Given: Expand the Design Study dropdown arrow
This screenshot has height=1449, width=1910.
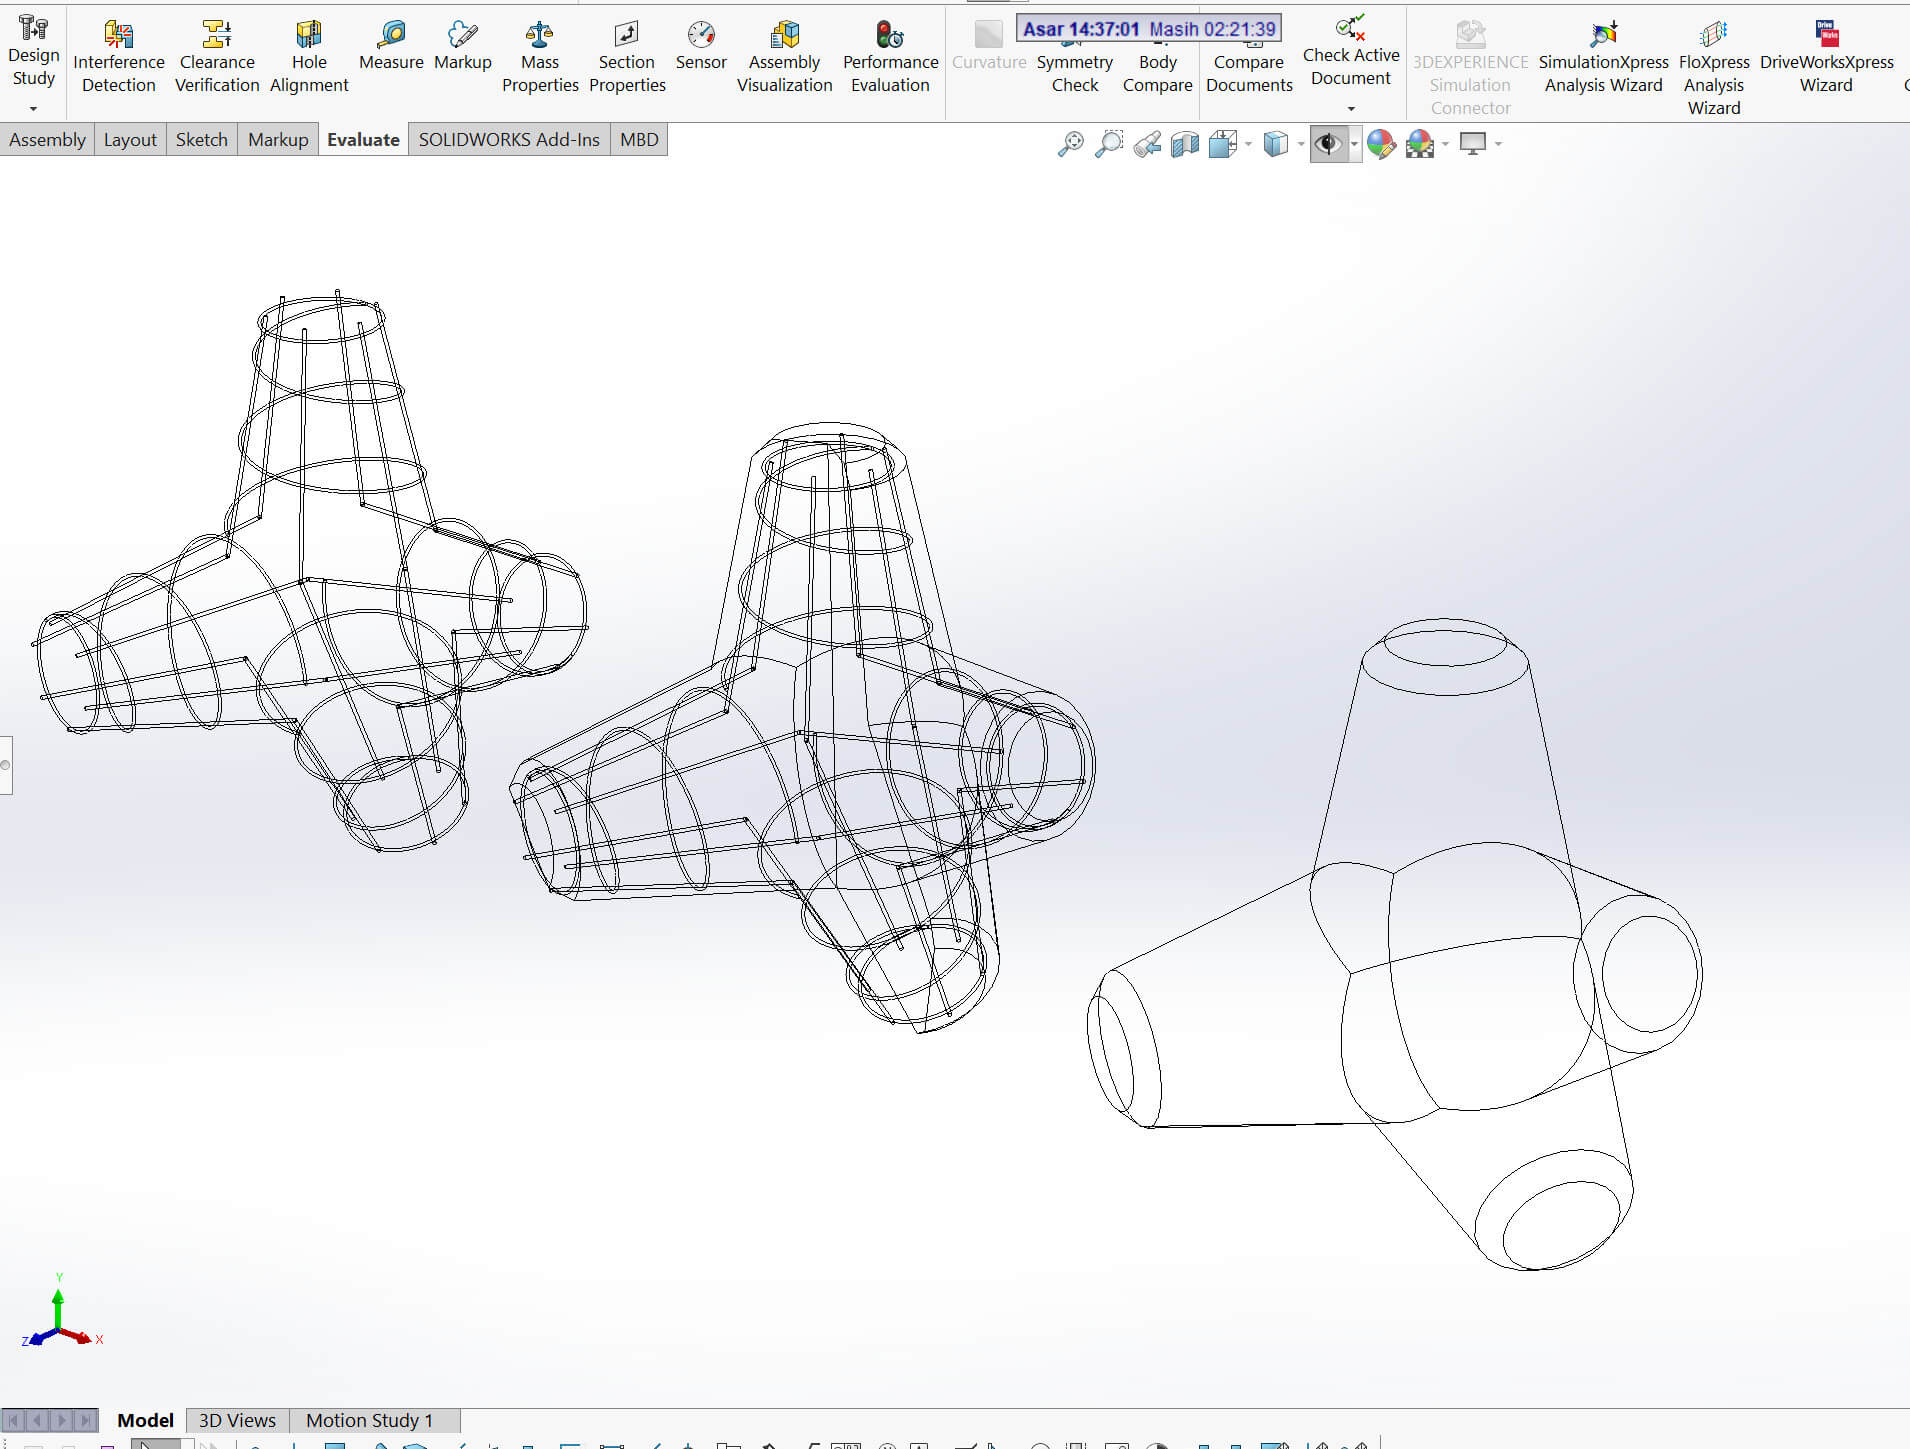Looking at the screenshot, I should pos(33,108).
